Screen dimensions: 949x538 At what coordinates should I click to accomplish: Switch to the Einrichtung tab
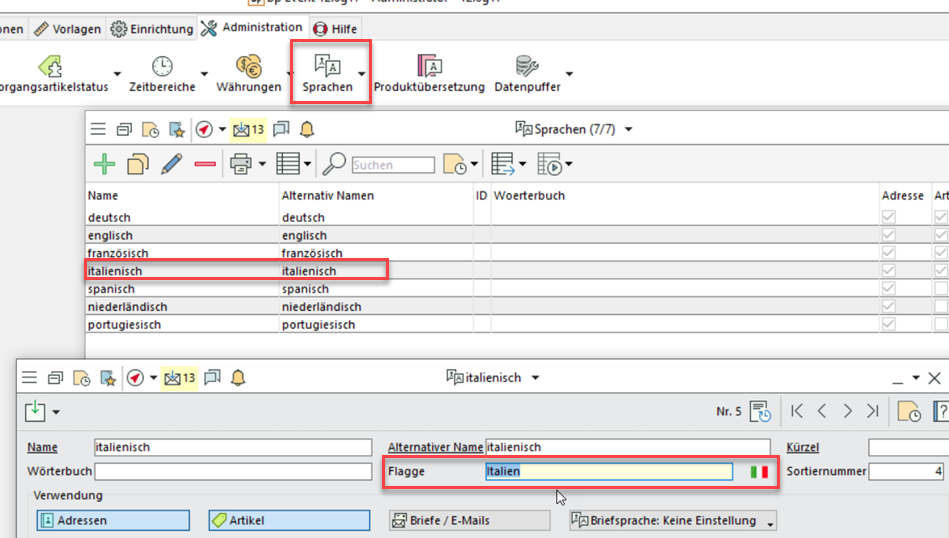point(152,29)
